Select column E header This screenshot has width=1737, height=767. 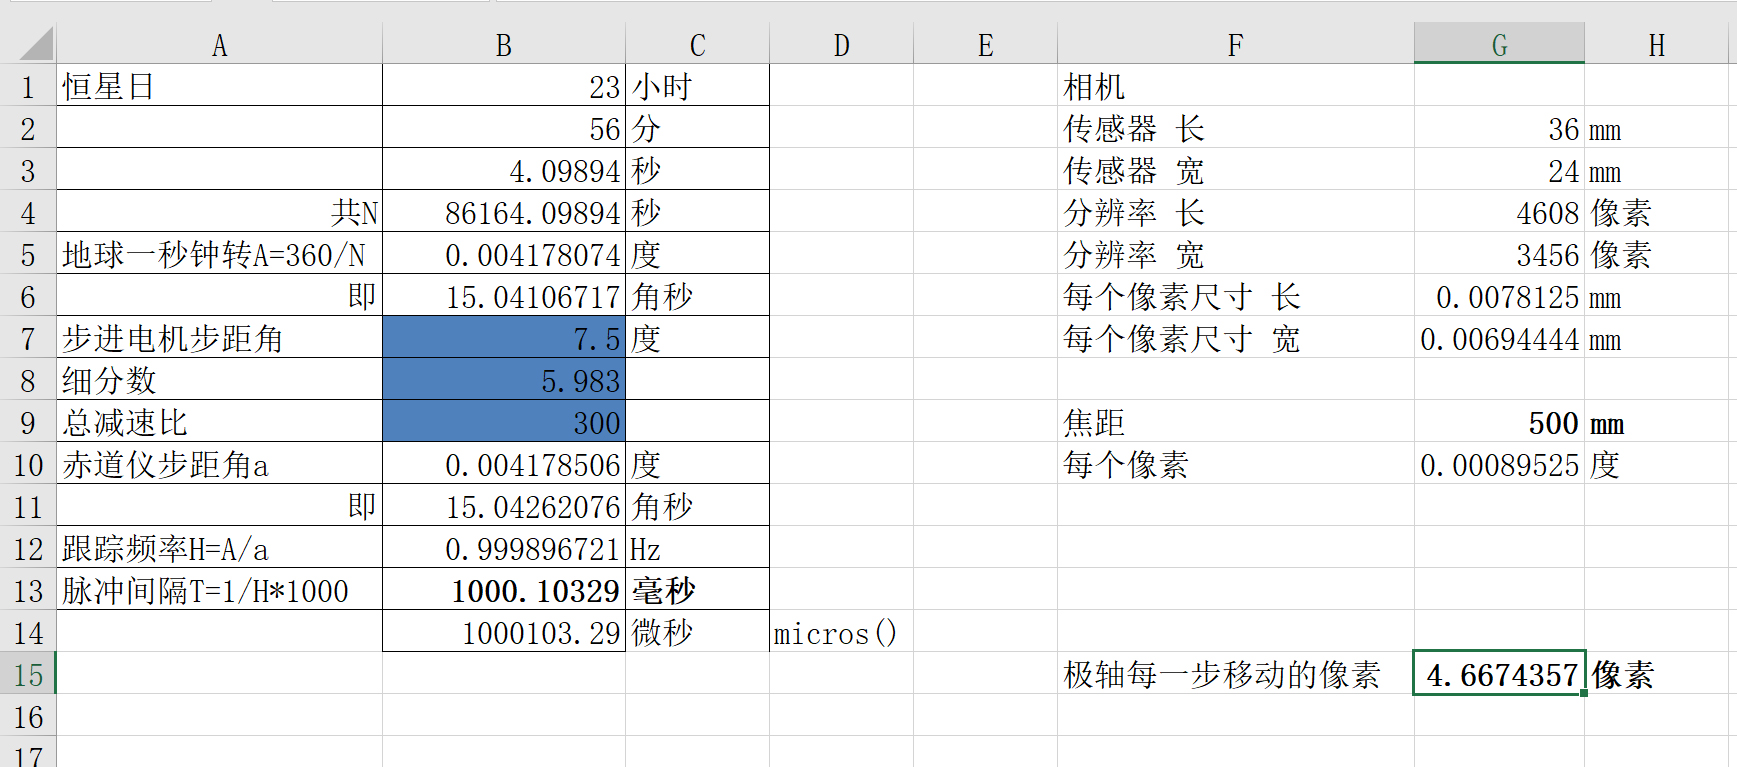pos(986,44)
